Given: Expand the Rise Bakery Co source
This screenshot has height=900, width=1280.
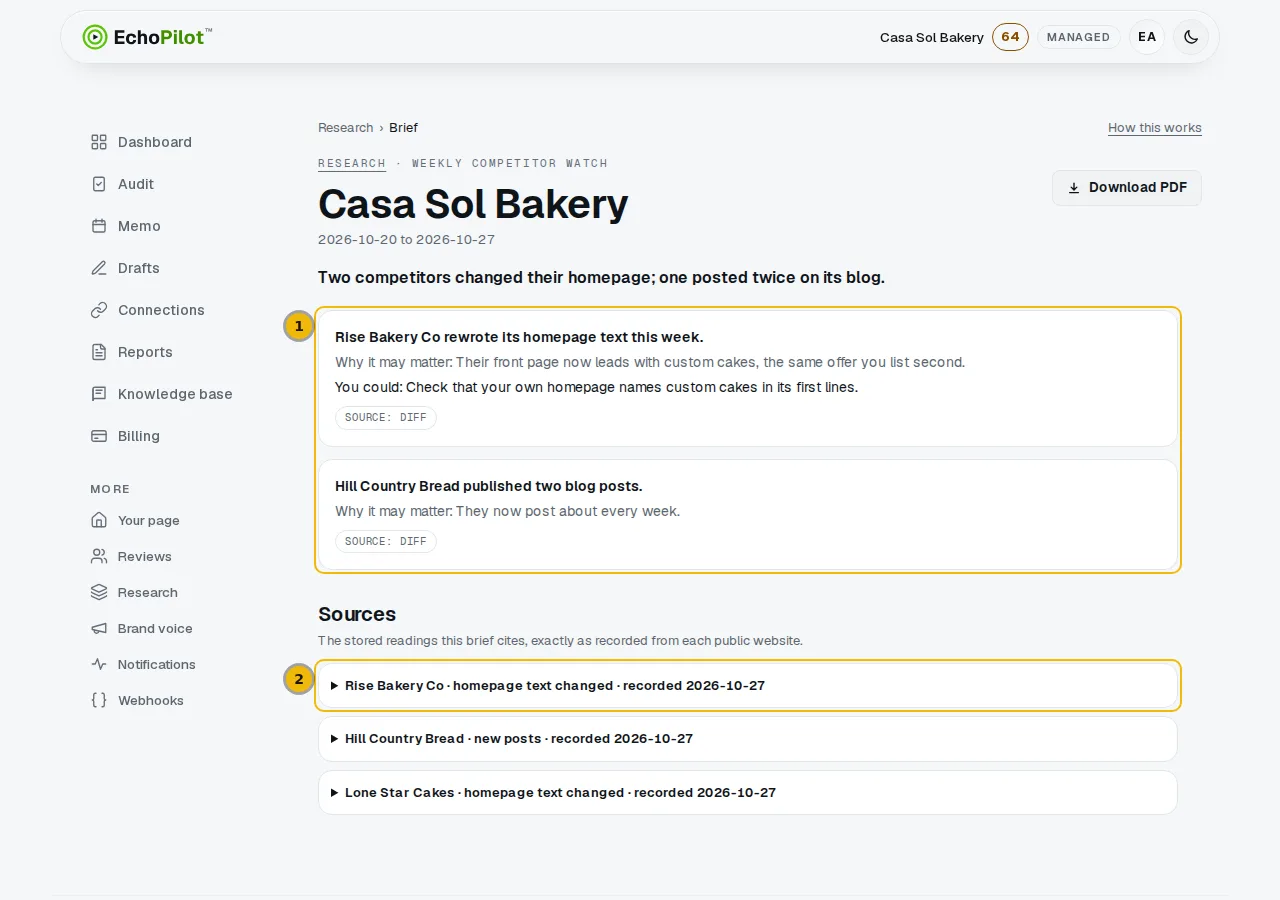Looking at the screenshot, I should [x=748, y=686].
